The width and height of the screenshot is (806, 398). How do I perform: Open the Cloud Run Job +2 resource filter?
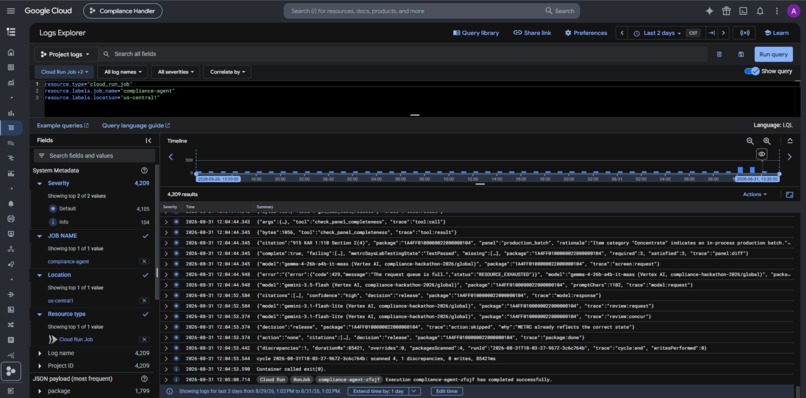tap(65, 72)
